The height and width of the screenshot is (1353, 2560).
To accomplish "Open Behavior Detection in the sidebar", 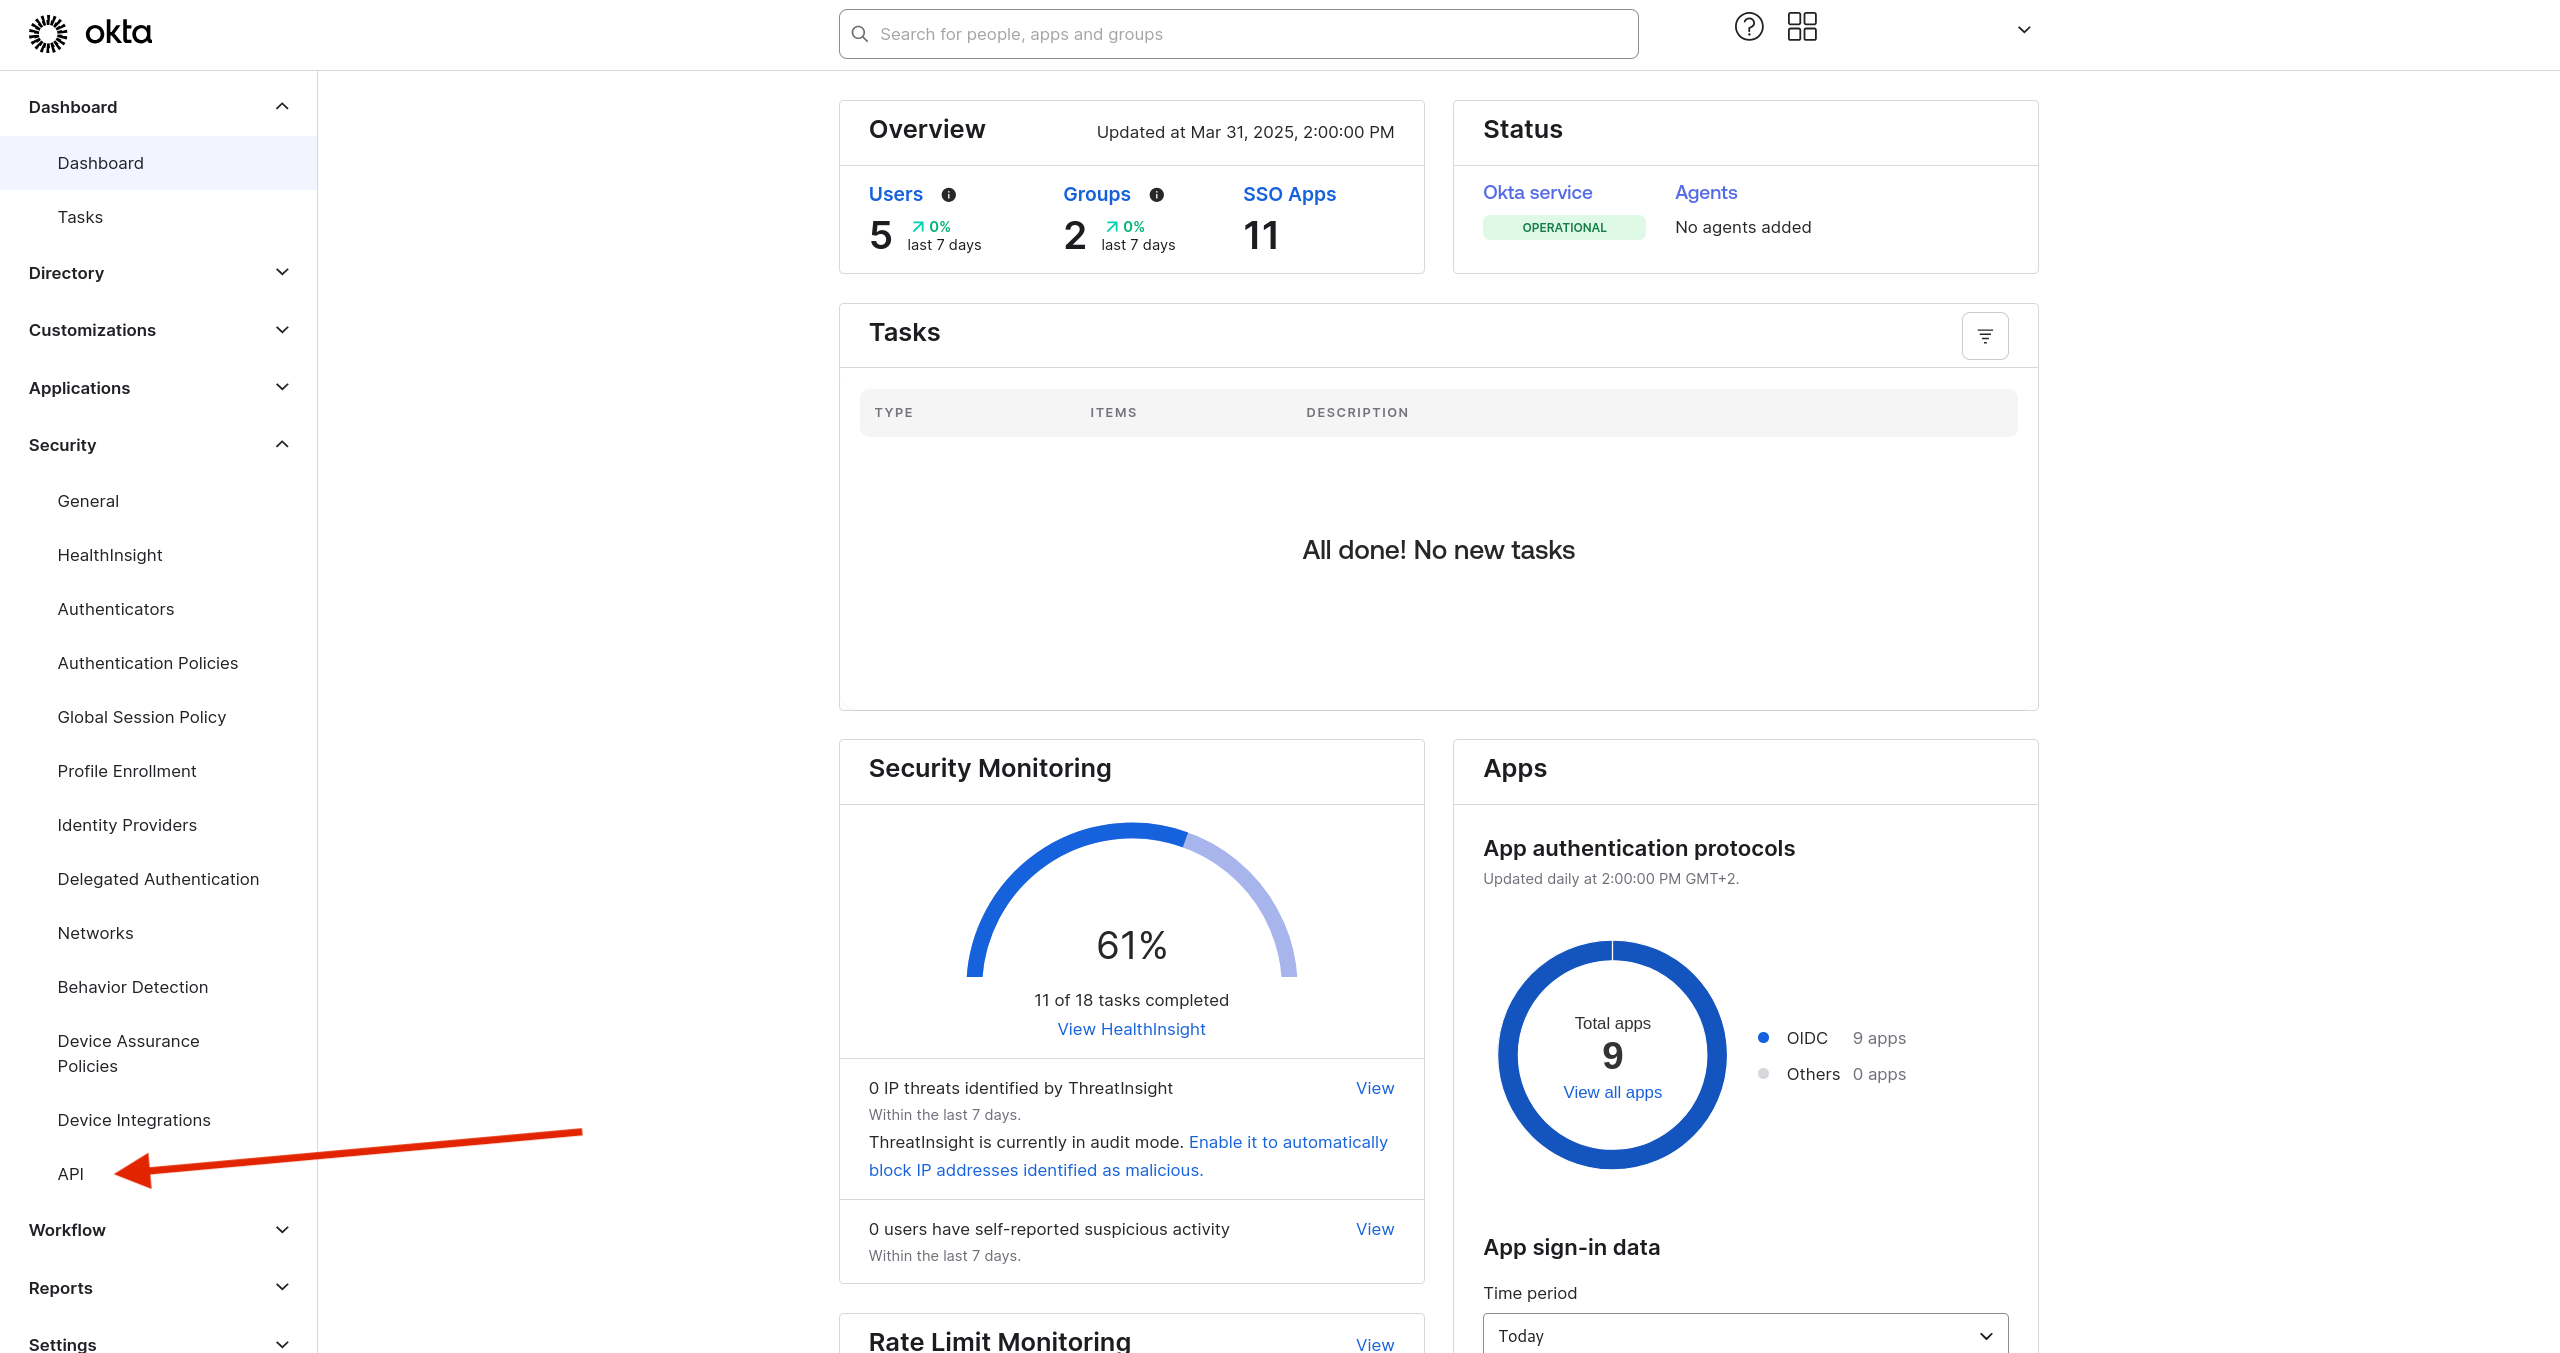I will [133, 987].
